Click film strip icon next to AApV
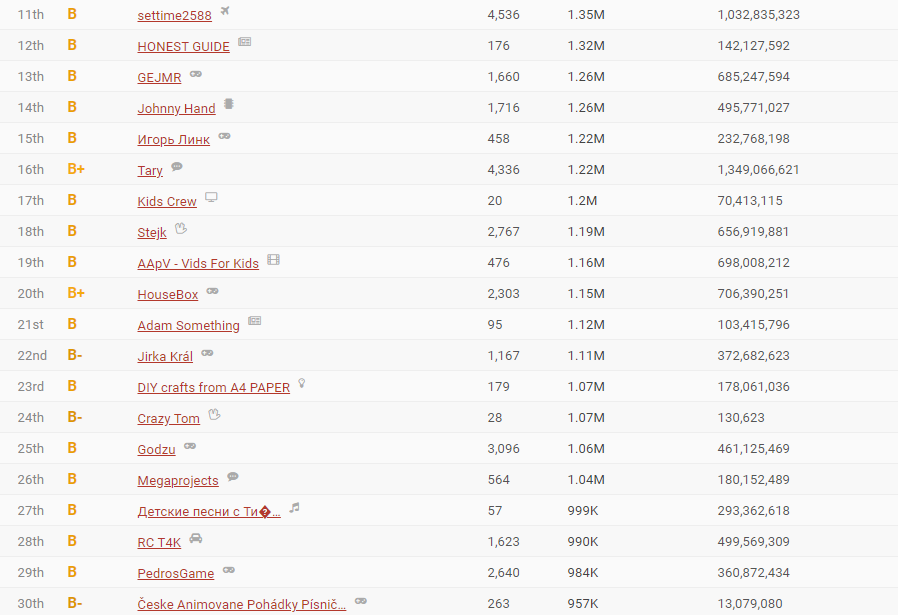 [274, 259]
